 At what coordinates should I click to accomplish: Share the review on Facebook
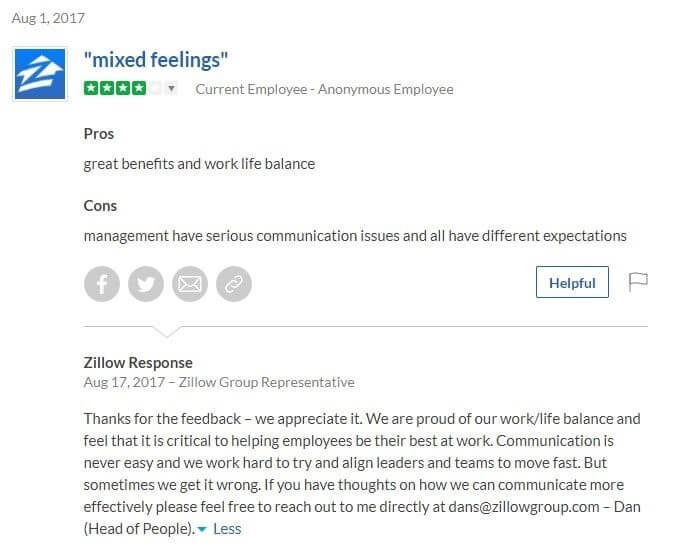102,284
